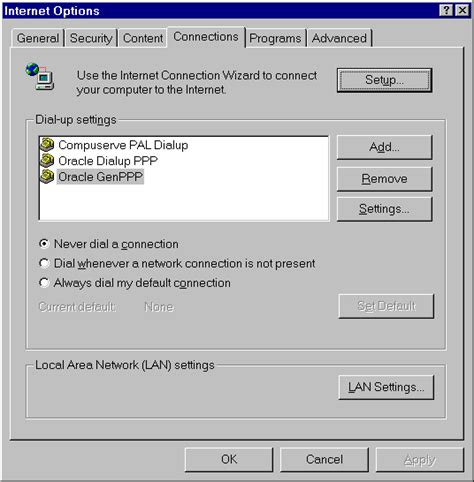The height and width of the screenshot is (482, 474).
Task: Click Add... to create a dial-up entry
Action: coord(384,147)
